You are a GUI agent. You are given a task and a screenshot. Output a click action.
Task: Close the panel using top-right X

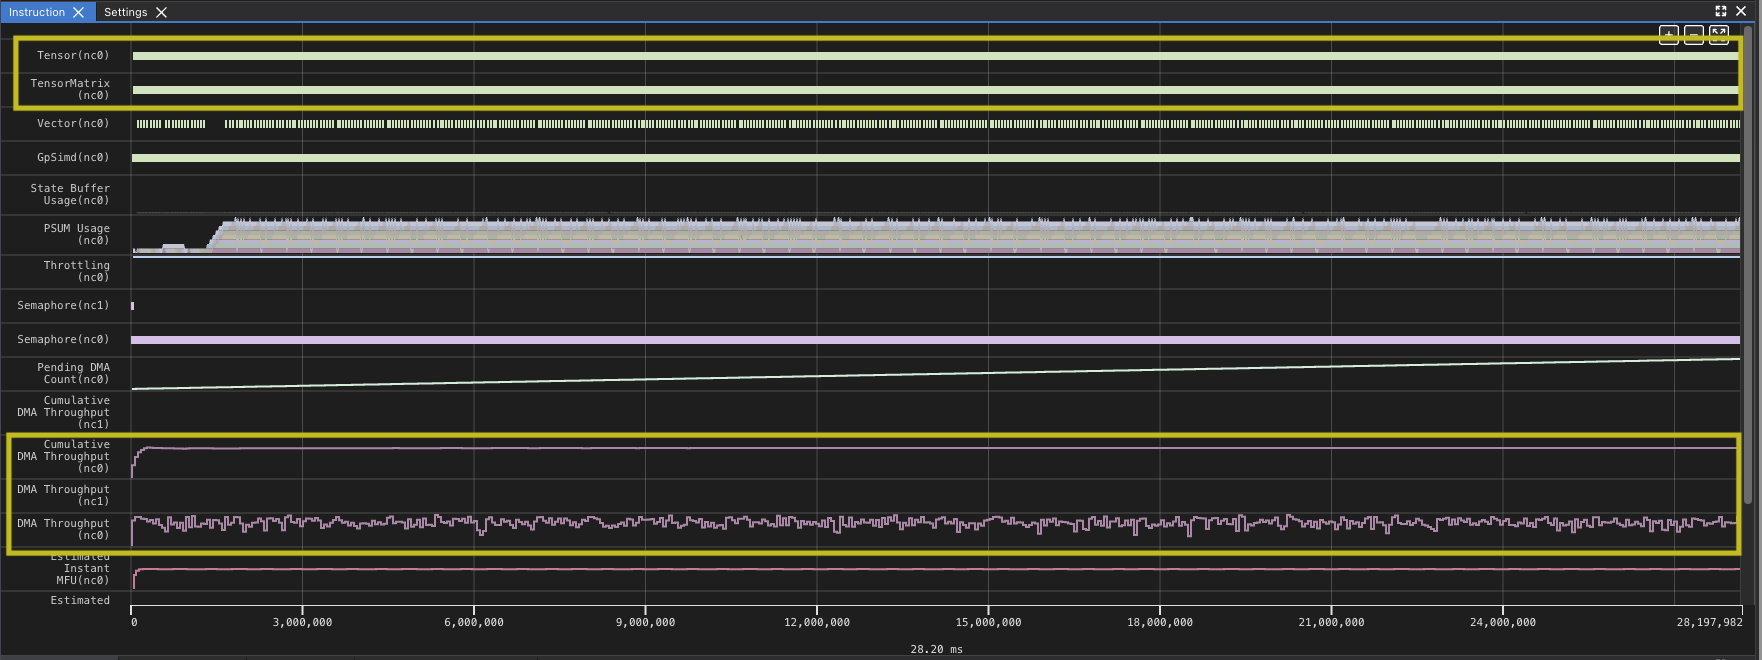[1741, 11]
